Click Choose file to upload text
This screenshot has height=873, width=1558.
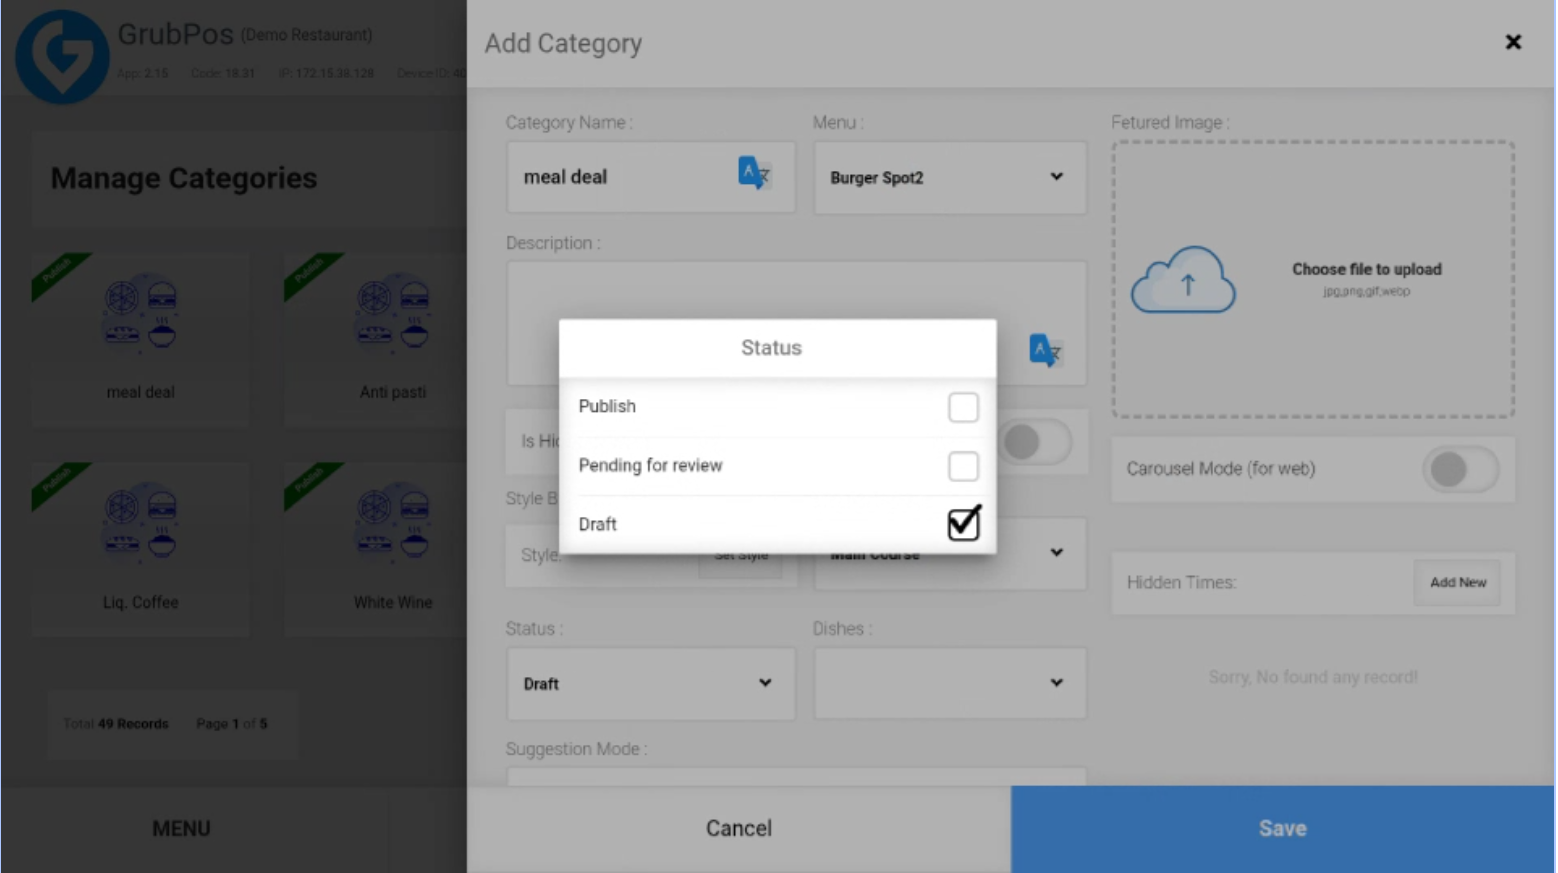point(1366,269)
